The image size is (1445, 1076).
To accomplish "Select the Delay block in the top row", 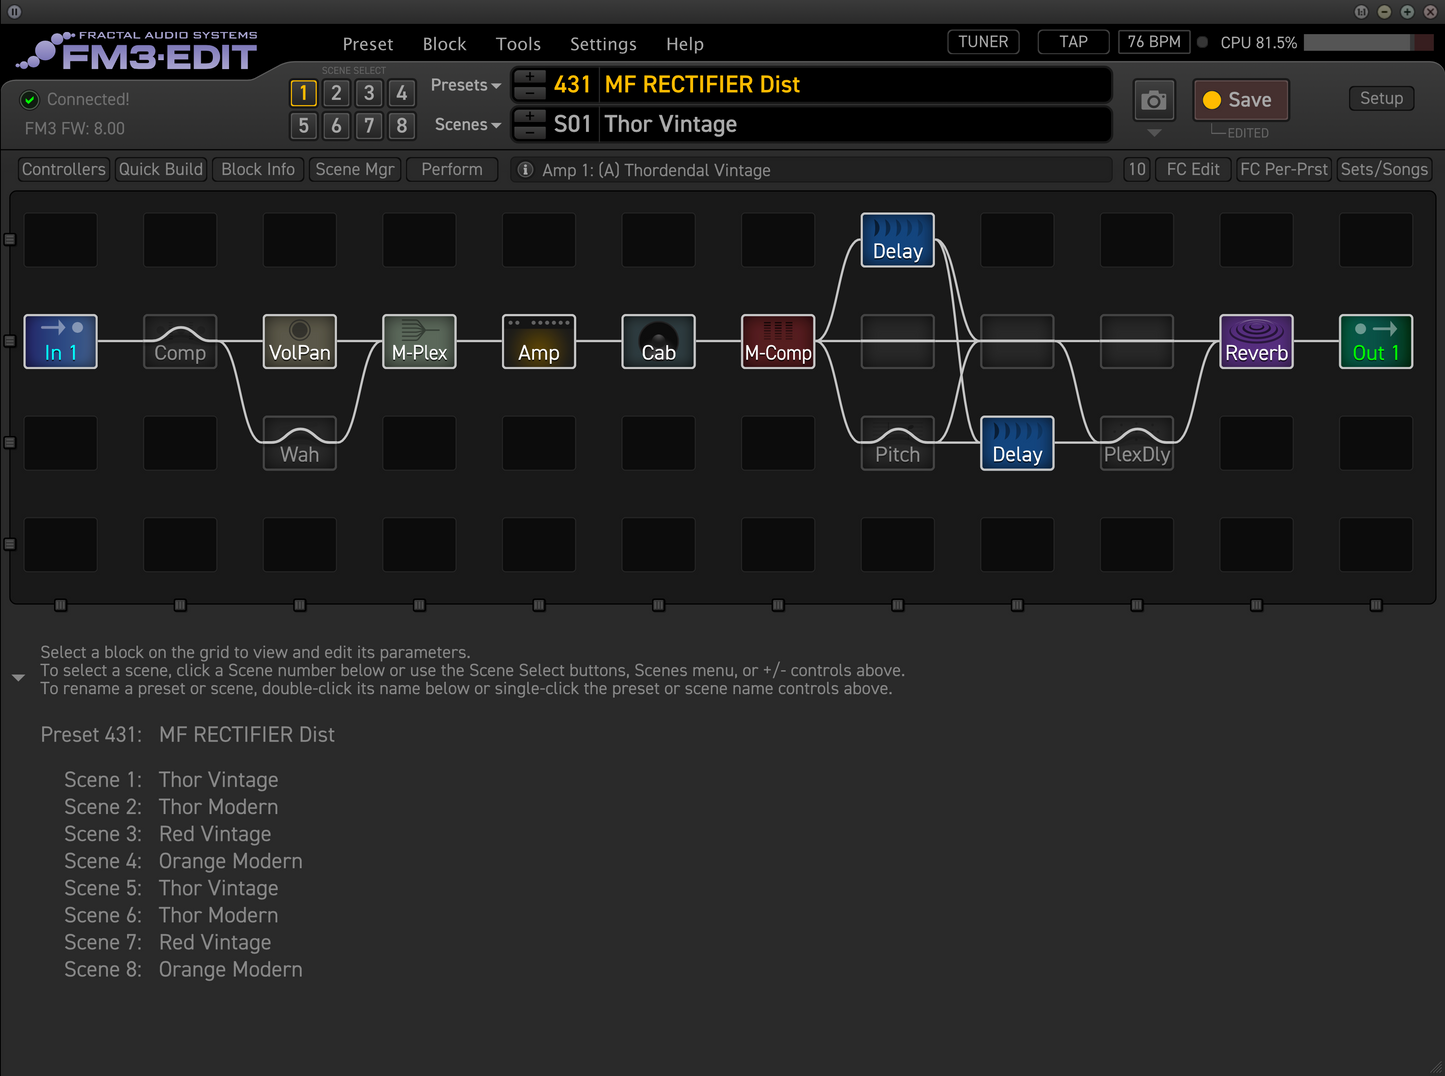I will pos(898,240).
